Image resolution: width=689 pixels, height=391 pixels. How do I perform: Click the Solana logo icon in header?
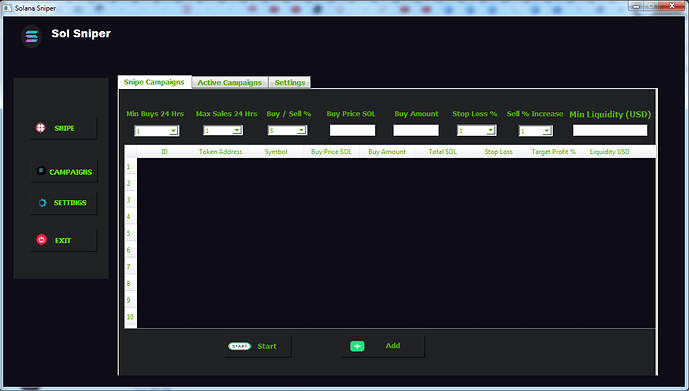point(32,36)
